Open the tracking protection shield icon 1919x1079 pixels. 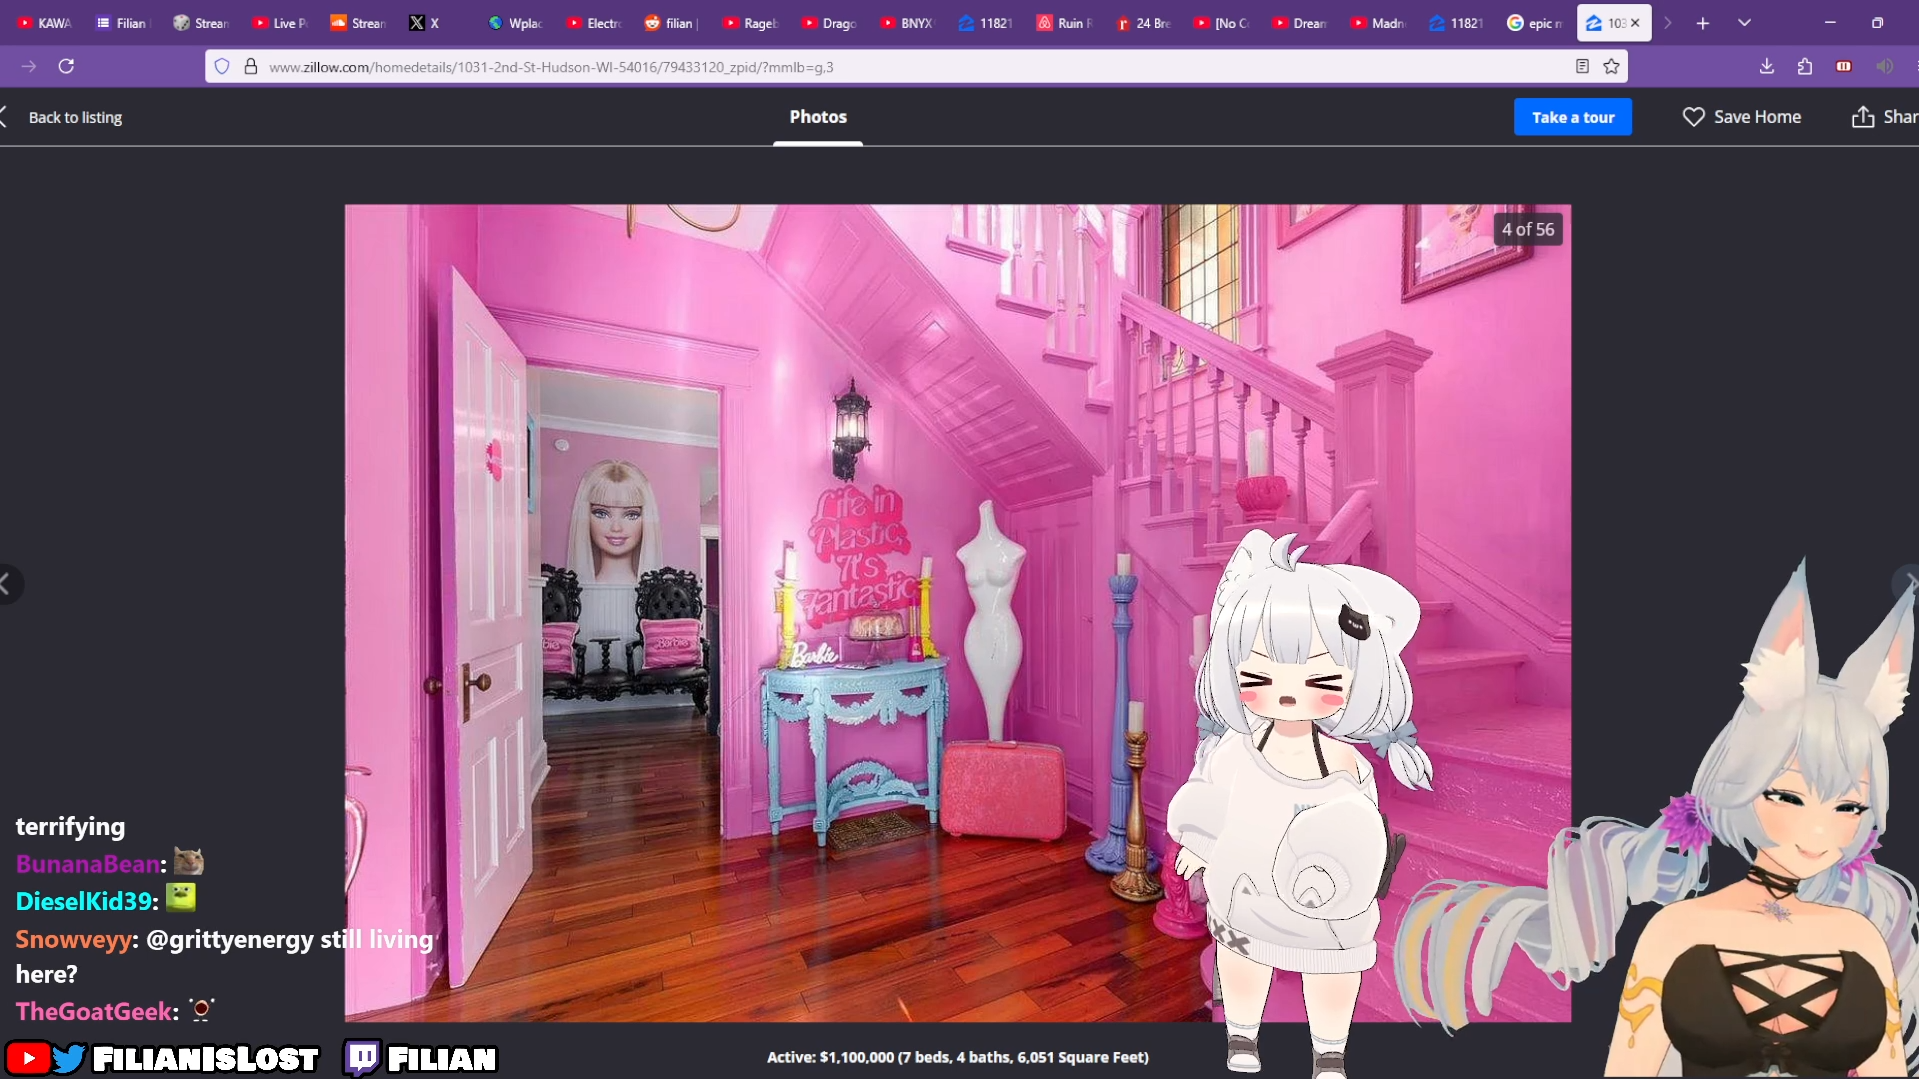(222, 67)
